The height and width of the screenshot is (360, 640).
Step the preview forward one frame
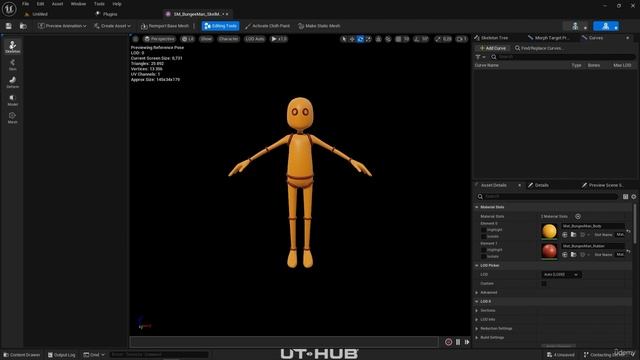[x=467, y=342]
